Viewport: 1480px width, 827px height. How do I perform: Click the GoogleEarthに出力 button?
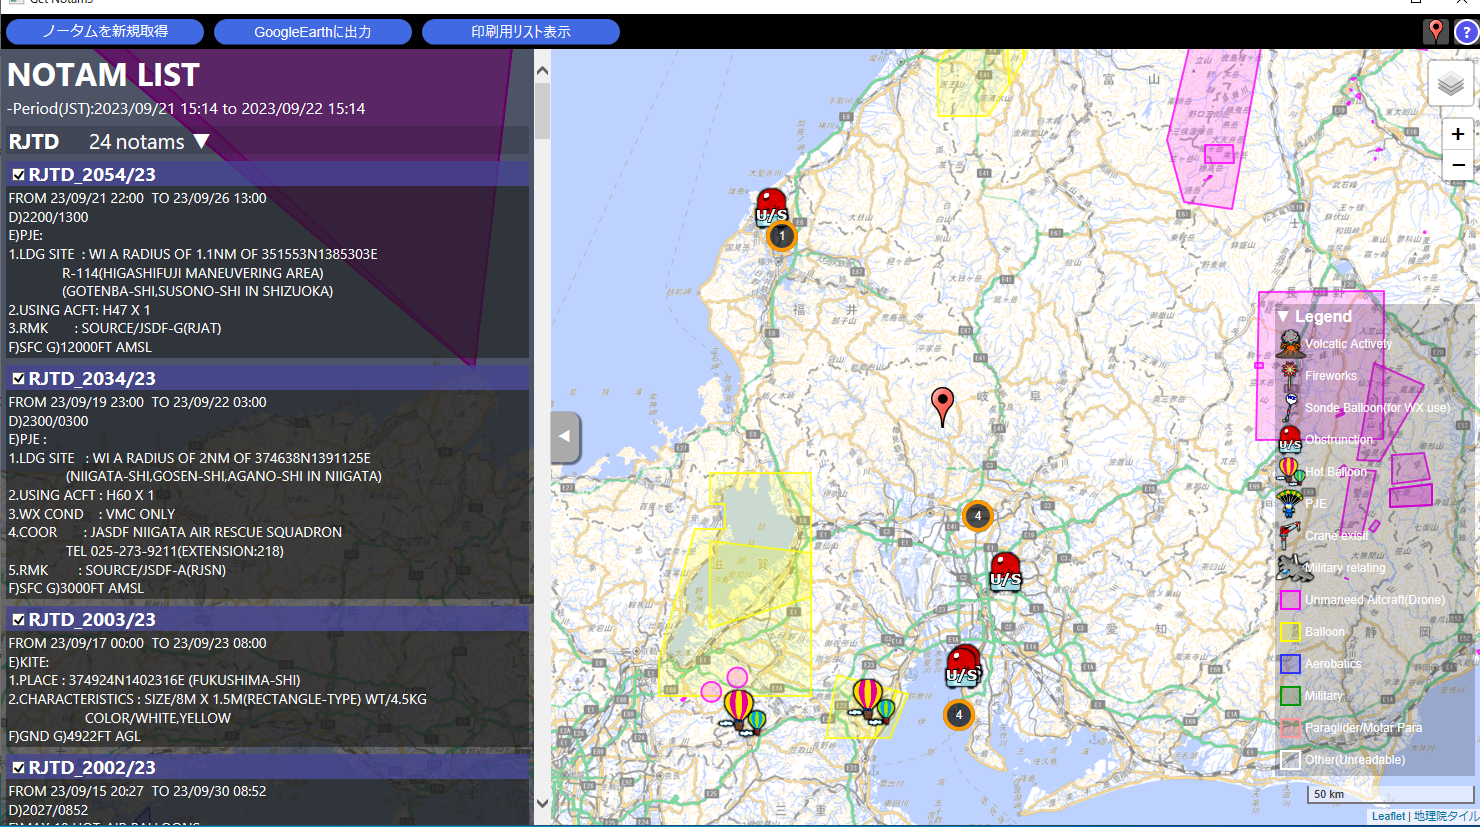tap(312, 32)
